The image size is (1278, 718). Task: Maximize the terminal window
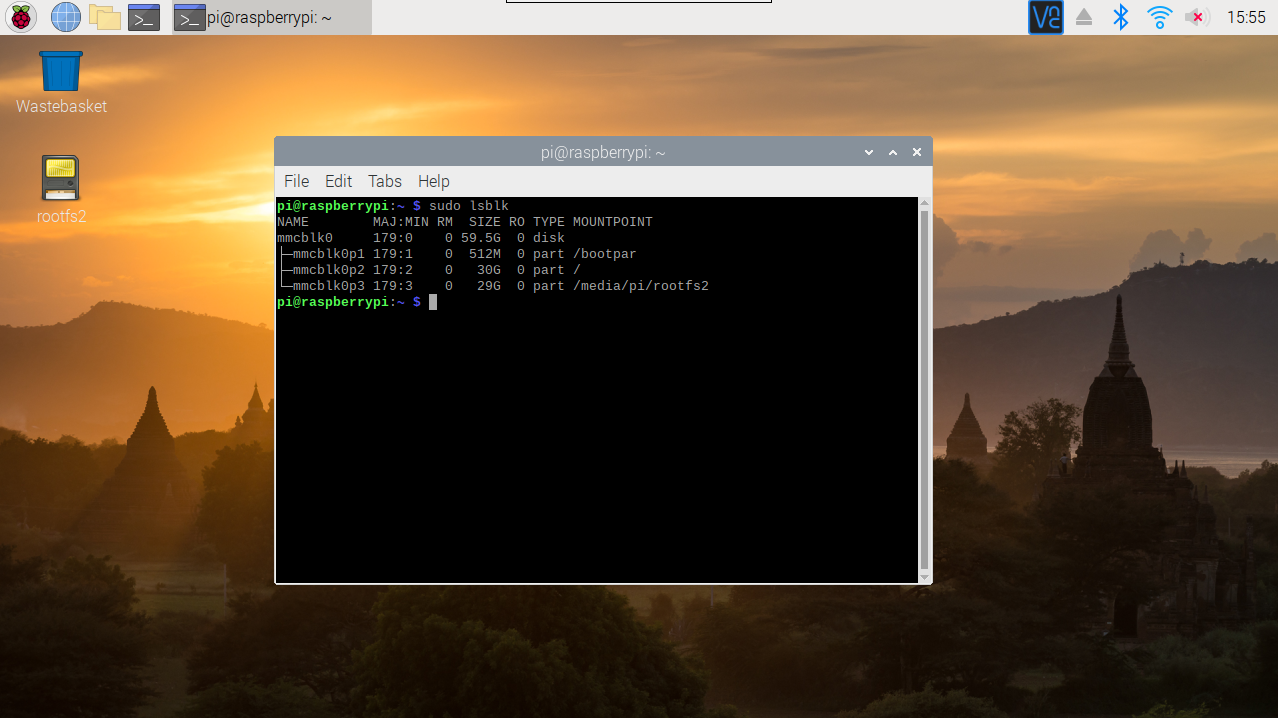tap(892, 152)
